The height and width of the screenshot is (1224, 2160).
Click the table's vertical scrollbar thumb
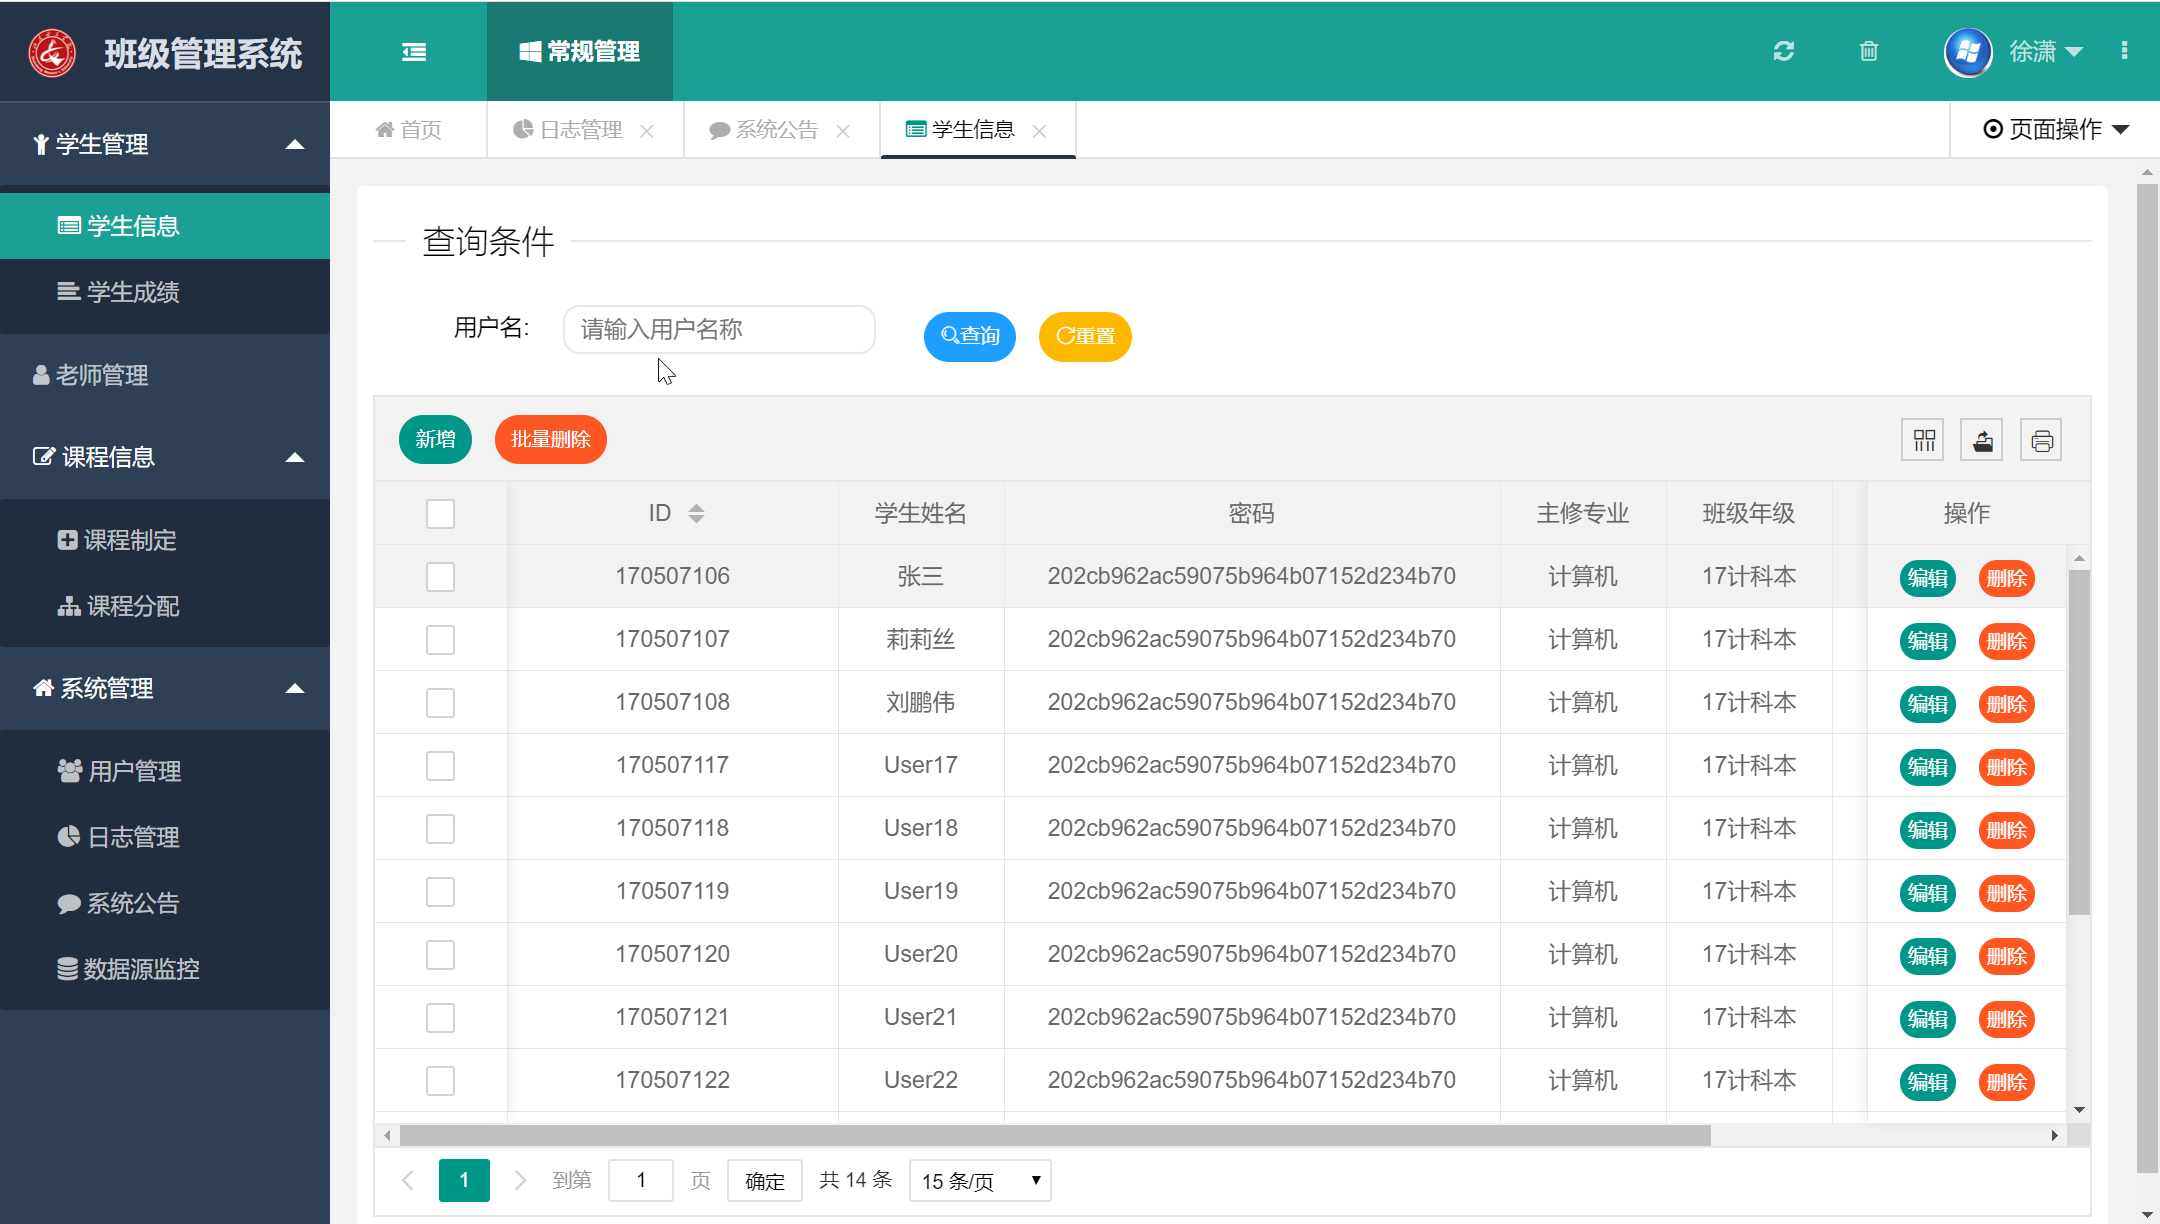click(x=2079, y=741)
